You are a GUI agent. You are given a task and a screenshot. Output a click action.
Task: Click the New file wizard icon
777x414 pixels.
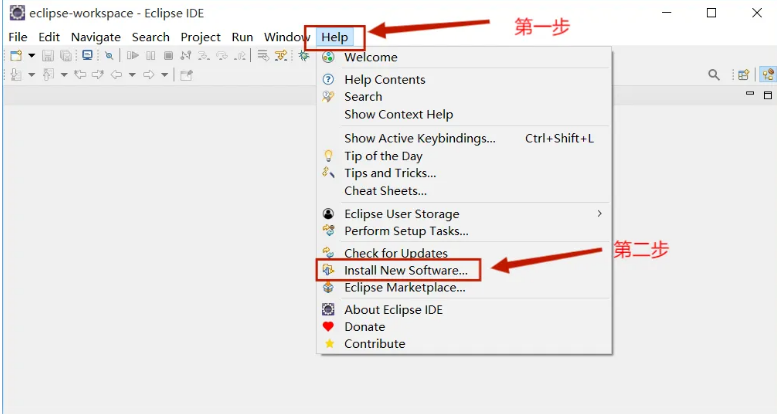tap(16, 56)
